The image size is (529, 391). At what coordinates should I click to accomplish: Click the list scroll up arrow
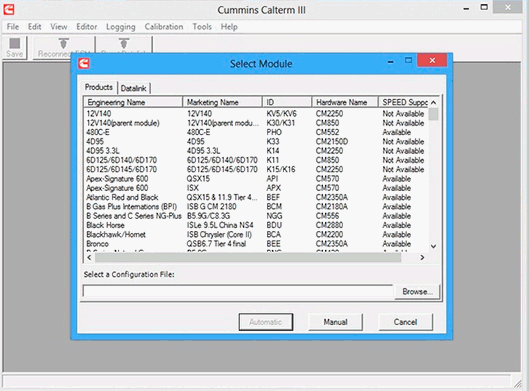click(x=434, y=102)
